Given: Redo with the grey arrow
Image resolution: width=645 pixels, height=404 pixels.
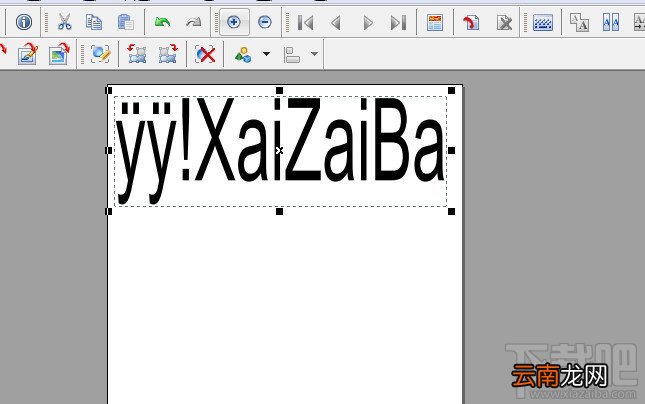Looking at the screenshot, I should [193, 22].
